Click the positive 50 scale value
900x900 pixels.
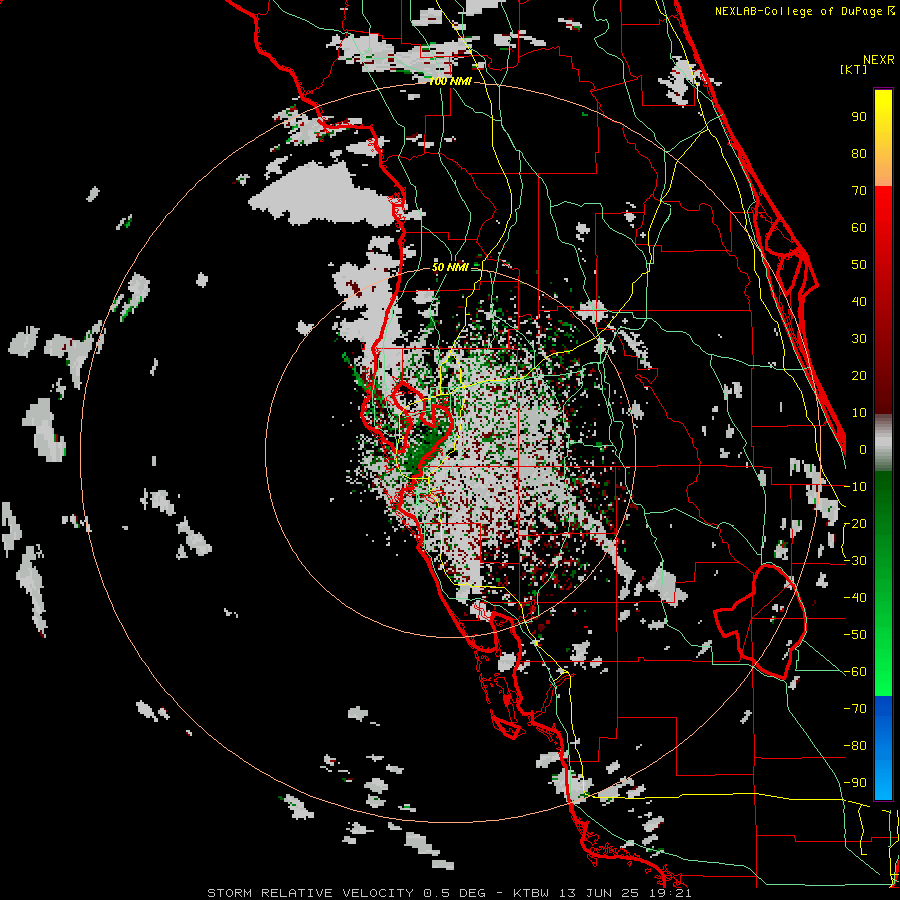coord(859,265)
